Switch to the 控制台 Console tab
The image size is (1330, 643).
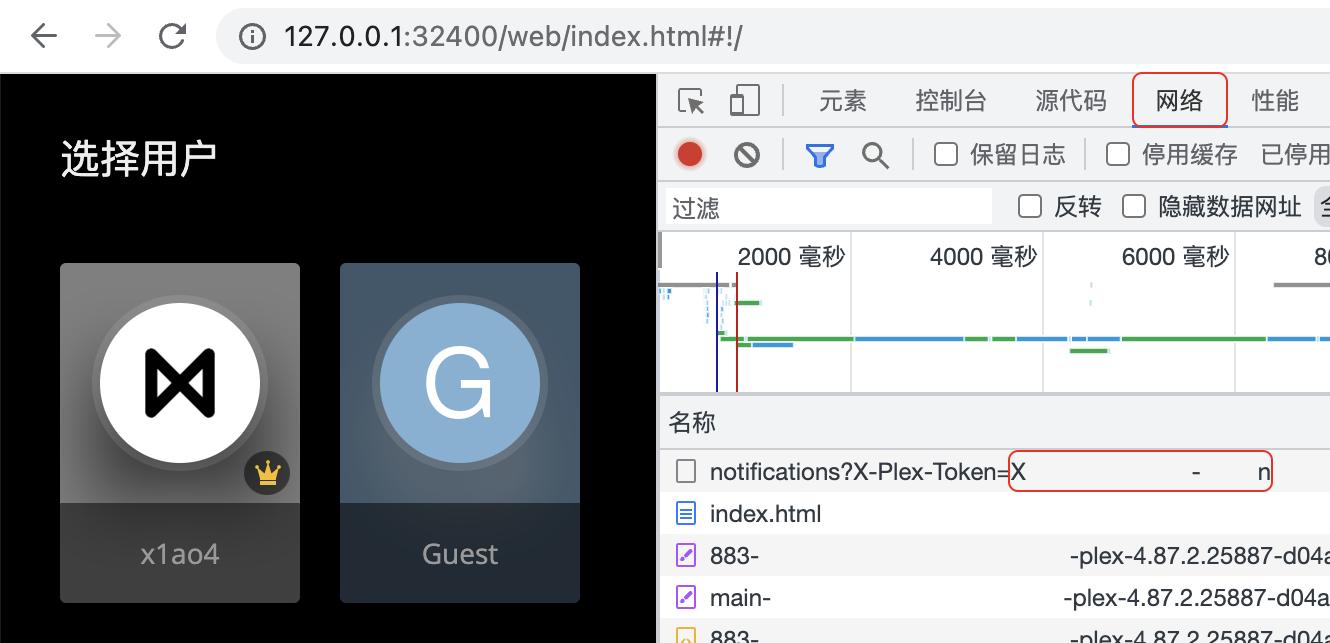coord(950,100)
